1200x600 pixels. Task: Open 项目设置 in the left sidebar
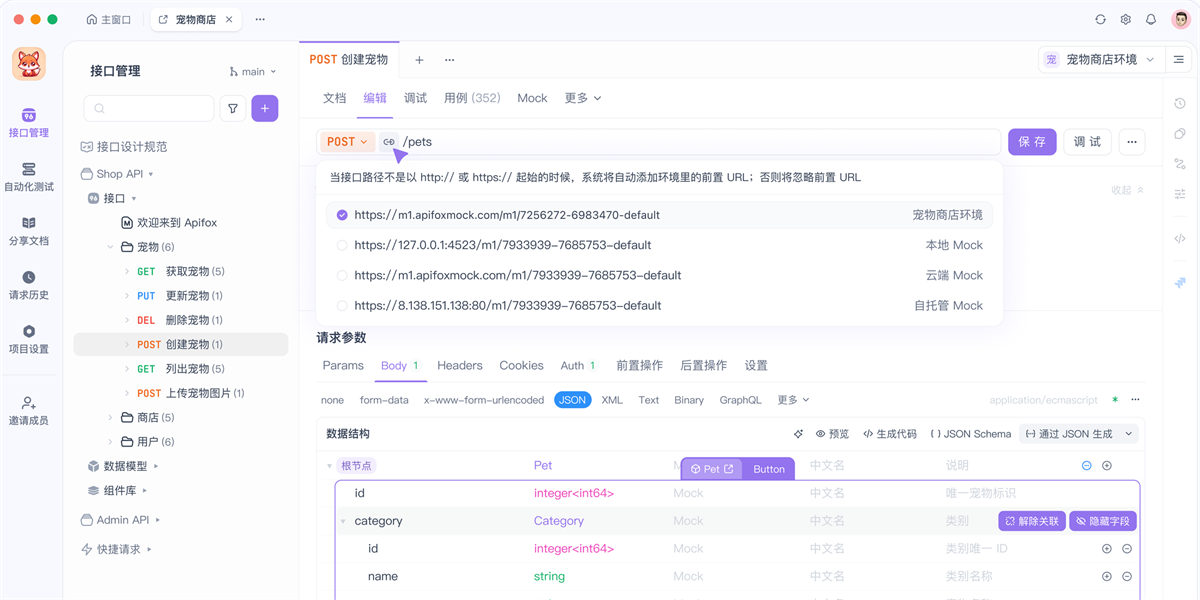tap(29, 339)
